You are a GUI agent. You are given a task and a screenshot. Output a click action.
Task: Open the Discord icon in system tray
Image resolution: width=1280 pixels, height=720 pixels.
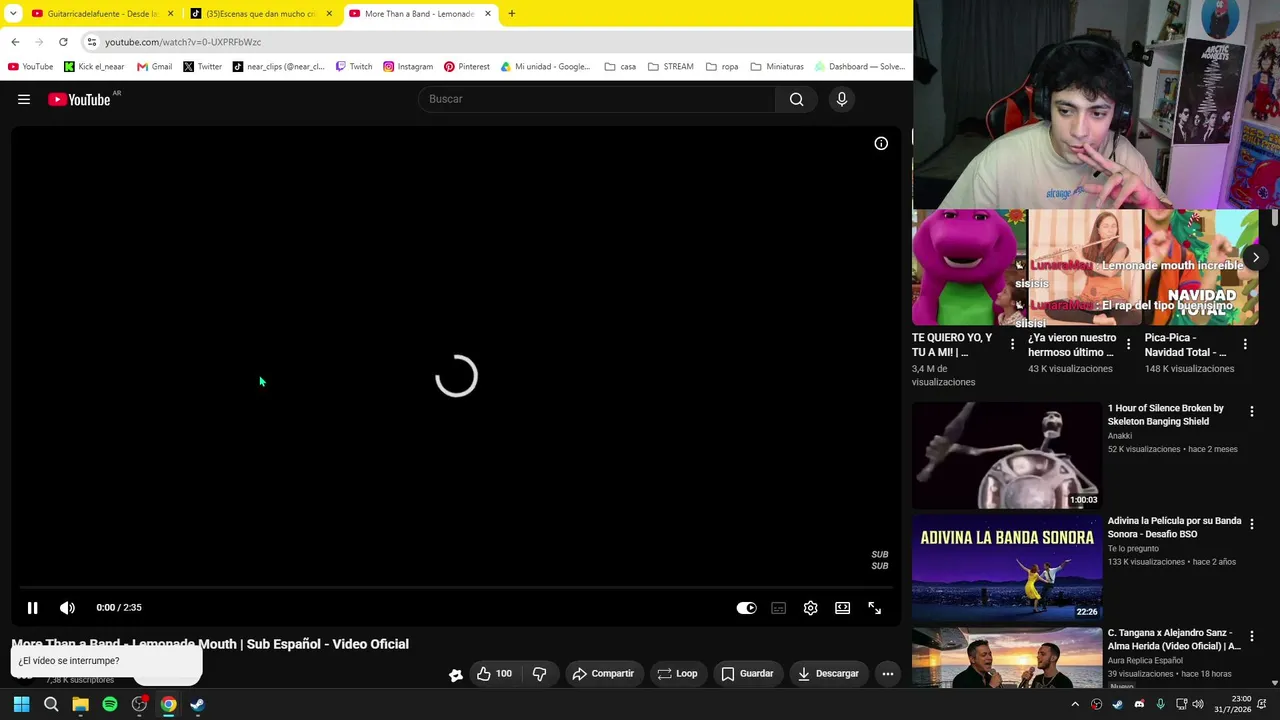tap(1139, 704)
